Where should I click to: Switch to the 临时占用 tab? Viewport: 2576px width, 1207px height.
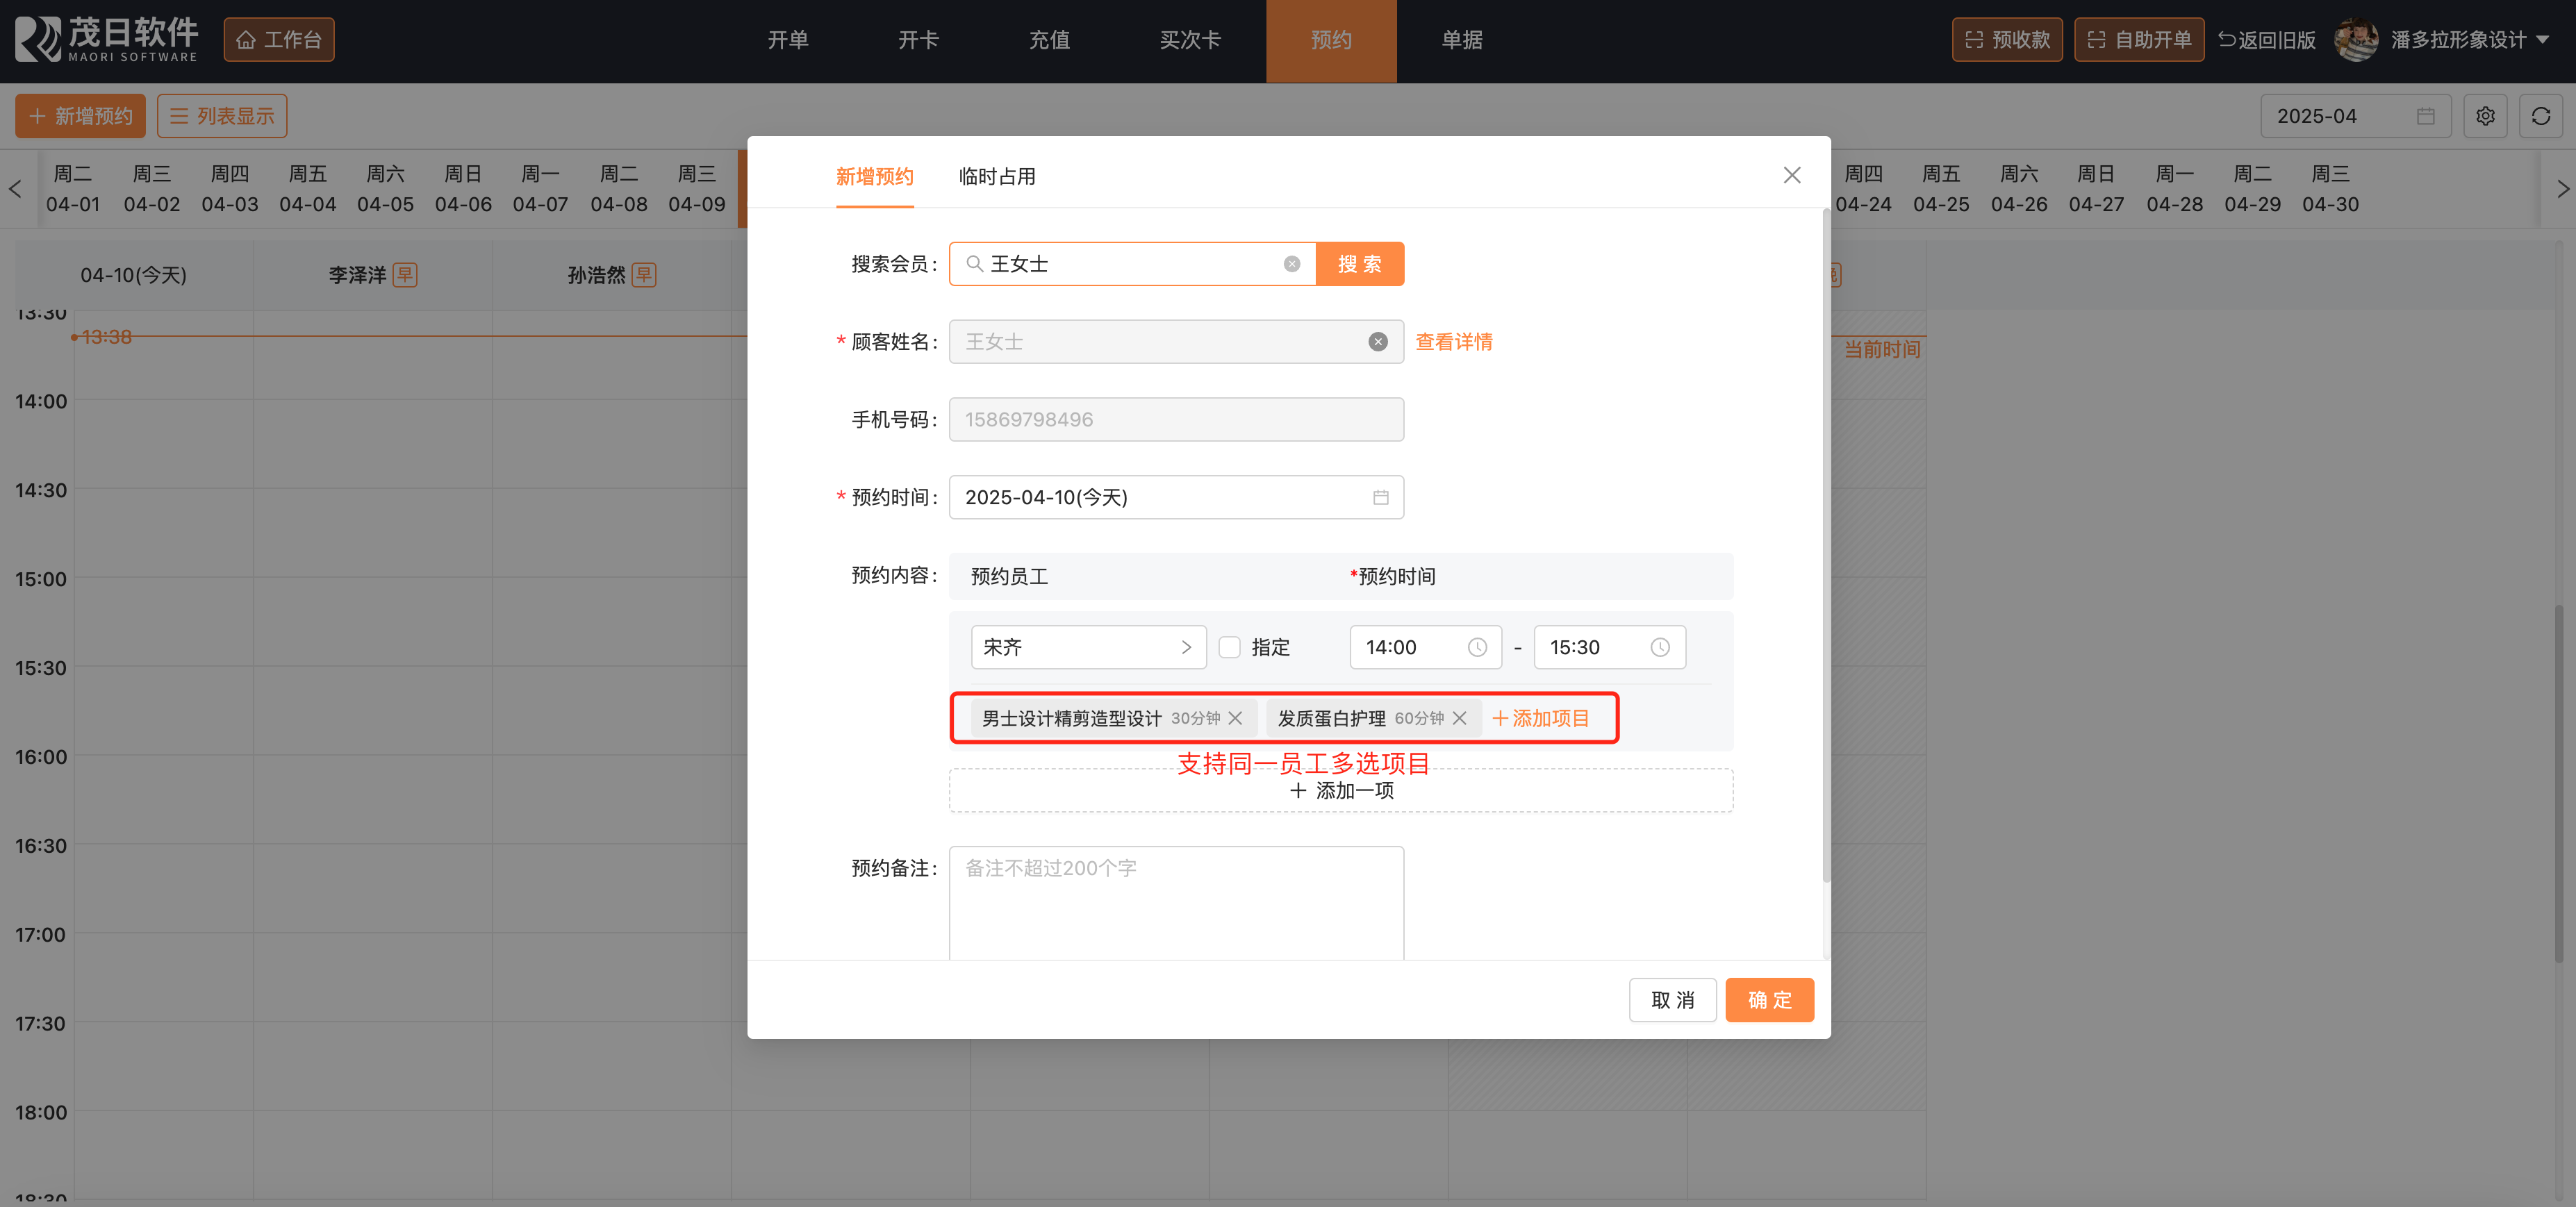996,177
